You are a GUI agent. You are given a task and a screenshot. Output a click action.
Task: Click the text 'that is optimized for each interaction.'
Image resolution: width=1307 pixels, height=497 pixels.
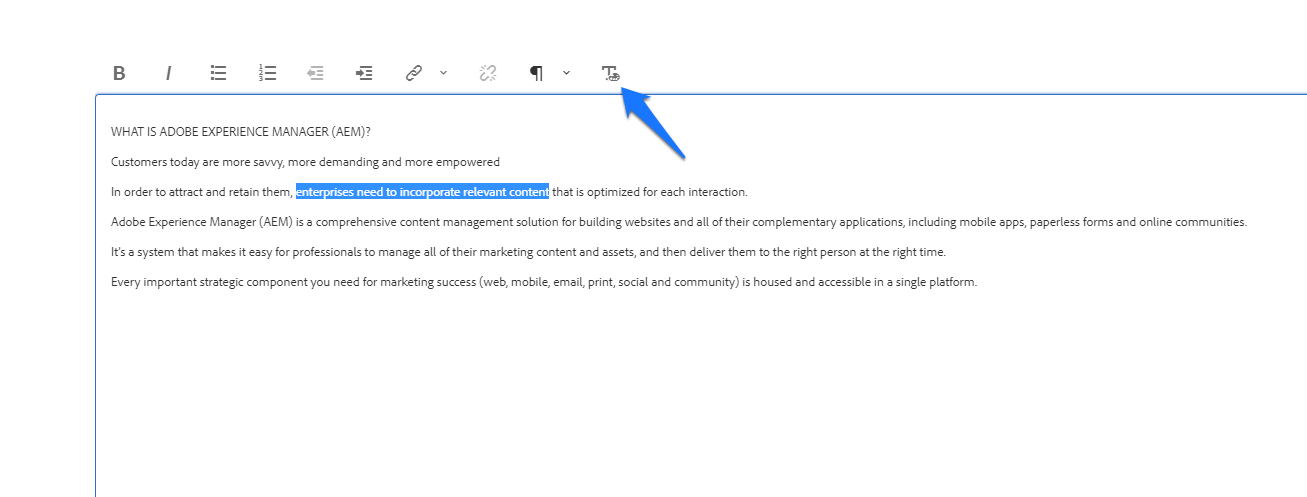click(x=650, y=192)
